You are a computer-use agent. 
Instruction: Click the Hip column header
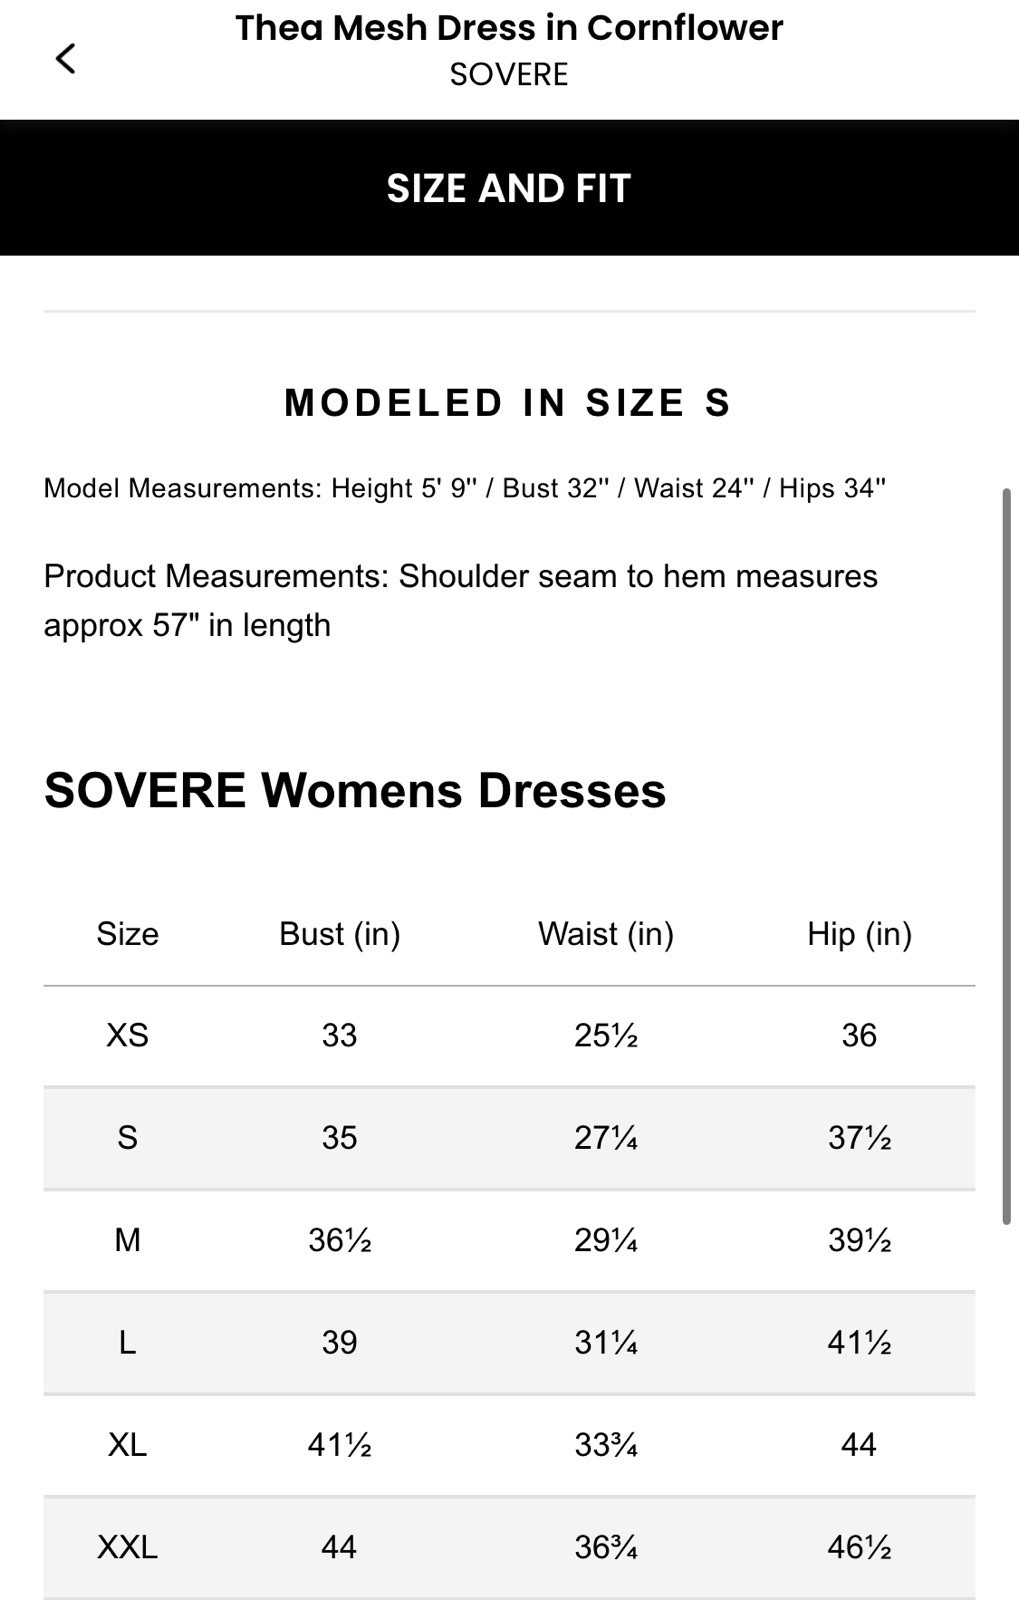859,934
